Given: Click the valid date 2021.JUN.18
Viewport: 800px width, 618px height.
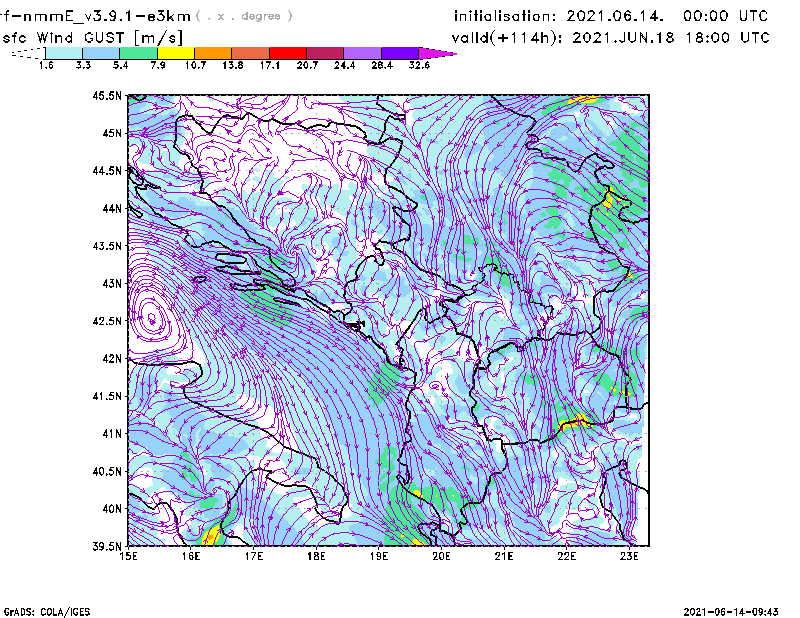Looking at the screenshot, I should point(623,38).
